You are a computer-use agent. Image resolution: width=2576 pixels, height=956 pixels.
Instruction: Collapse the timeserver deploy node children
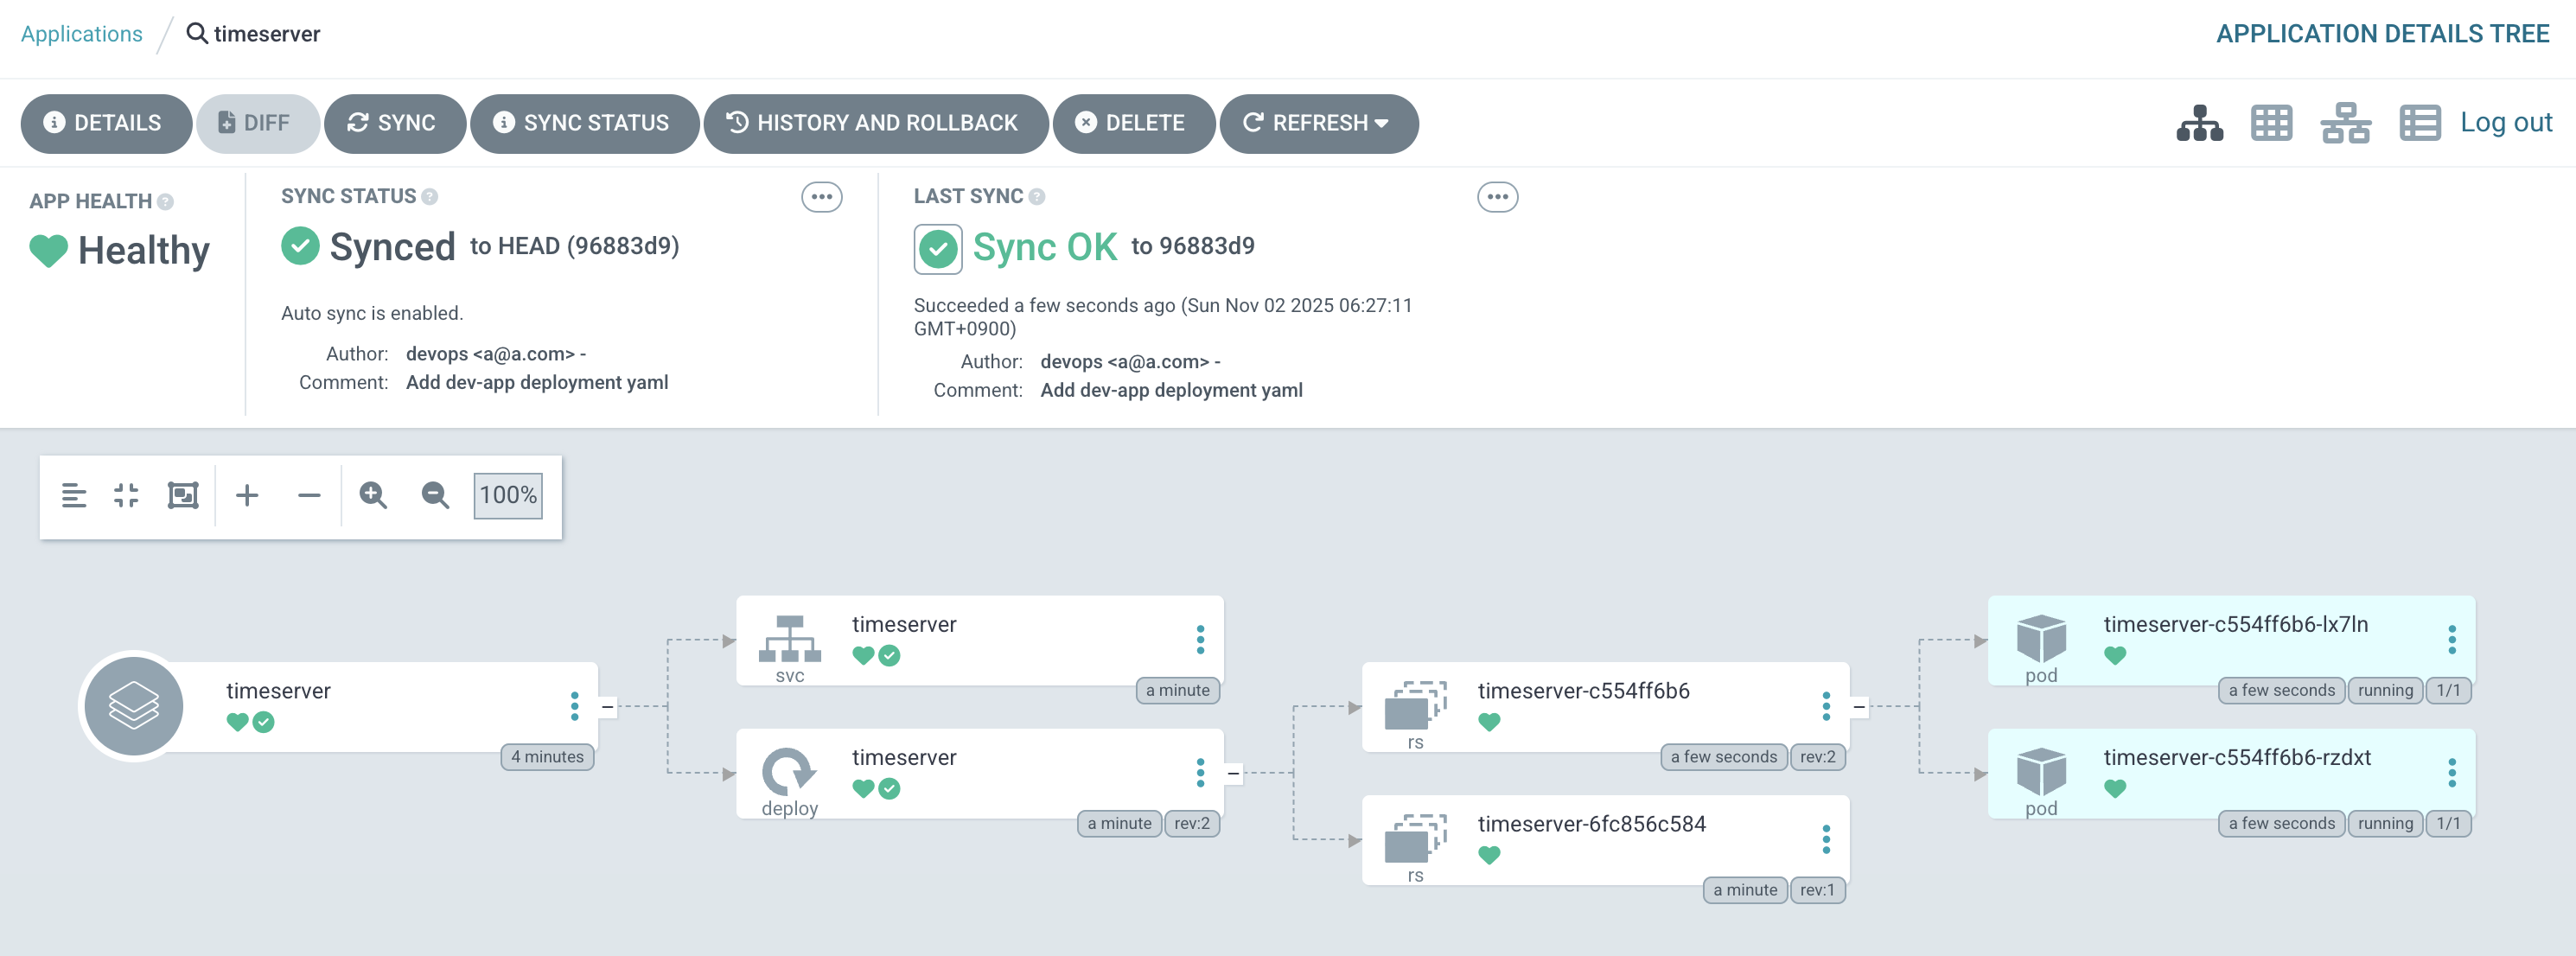click(1233, 773)
